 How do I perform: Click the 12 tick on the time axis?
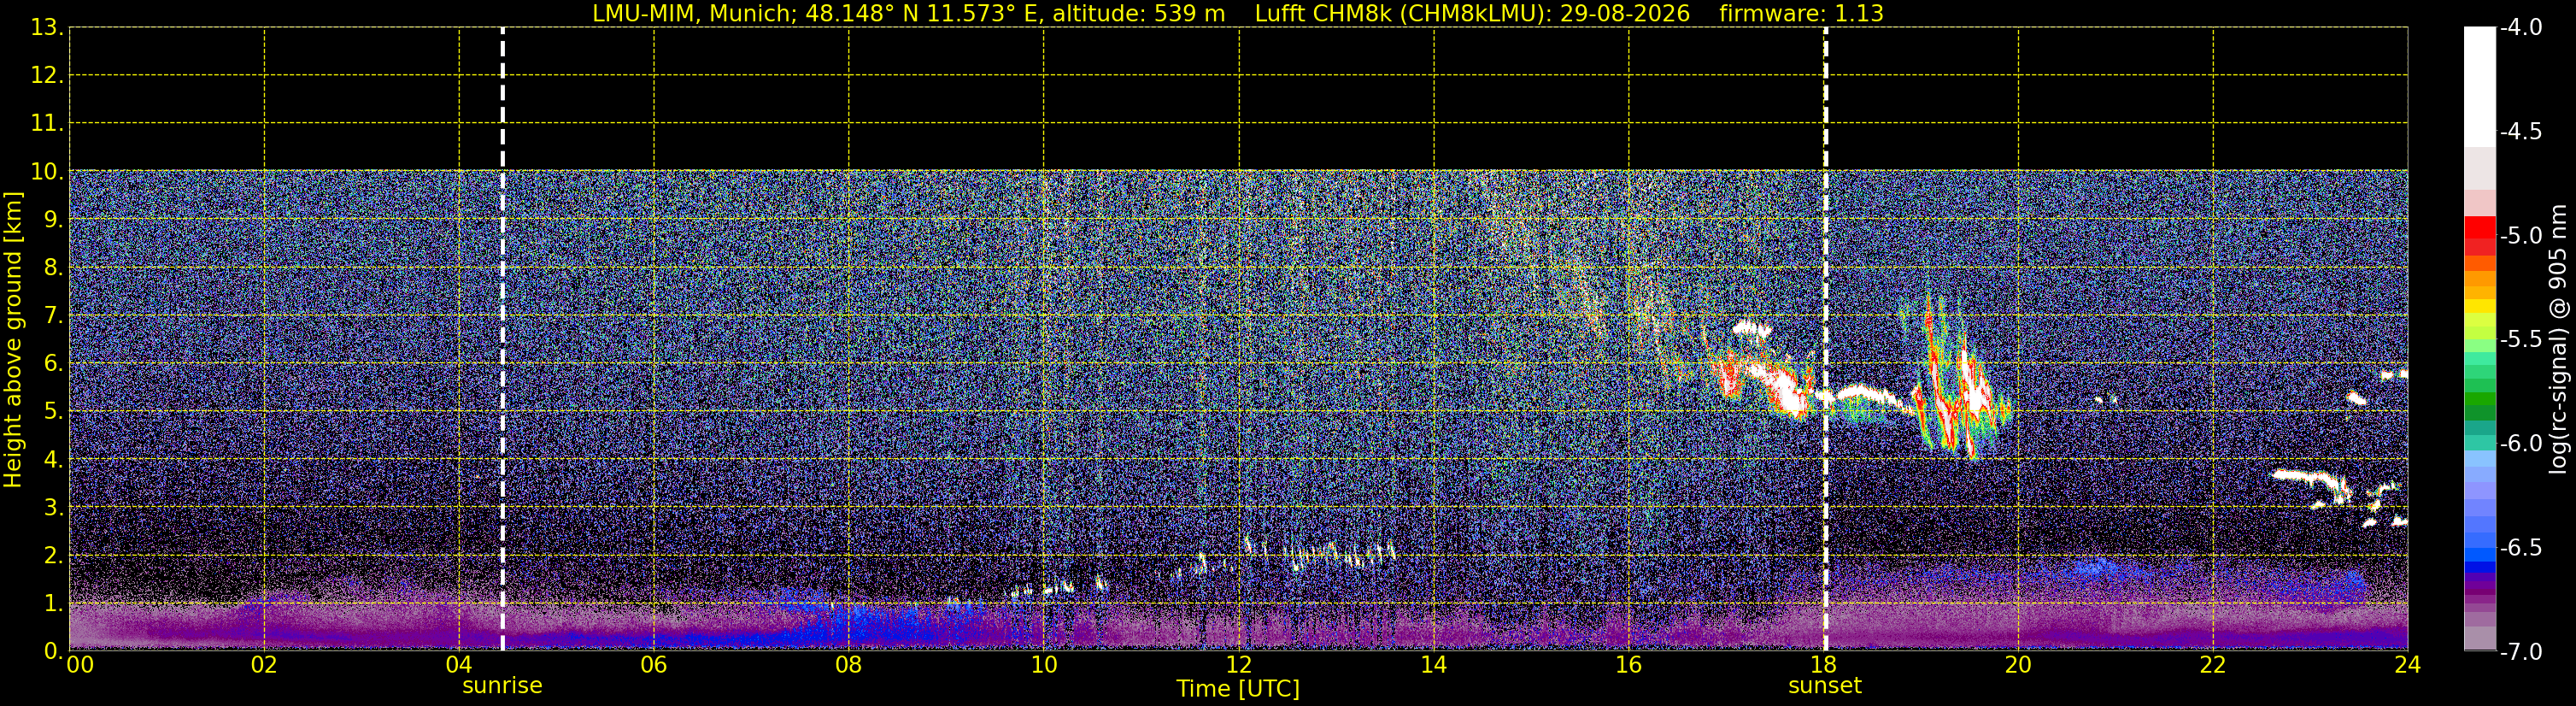click(x=1238, y=665)
